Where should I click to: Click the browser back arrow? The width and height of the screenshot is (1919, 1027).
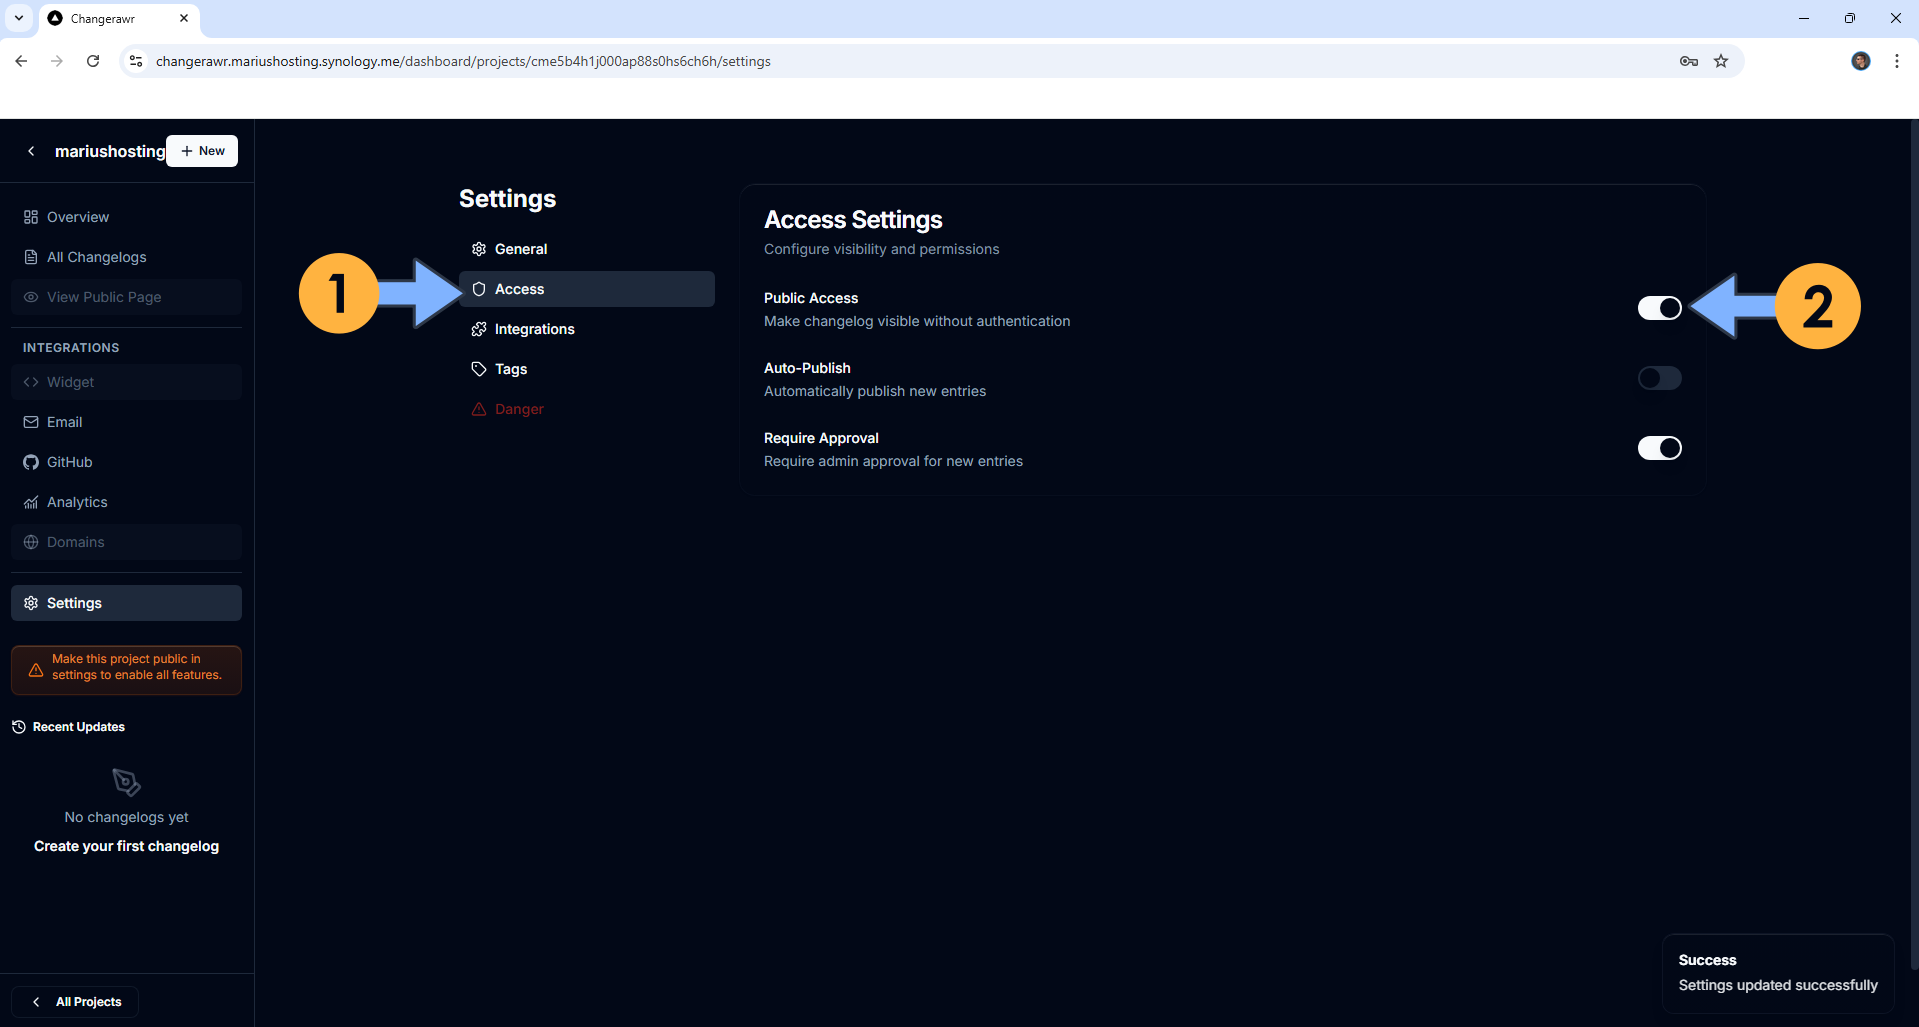tap(21, 61)
